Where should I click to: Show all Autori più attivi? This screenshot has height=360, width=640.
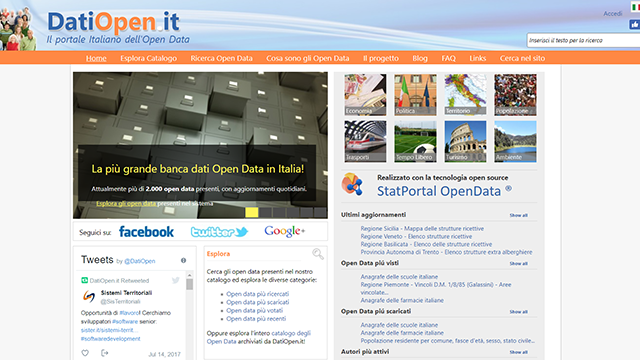[518, 352]
